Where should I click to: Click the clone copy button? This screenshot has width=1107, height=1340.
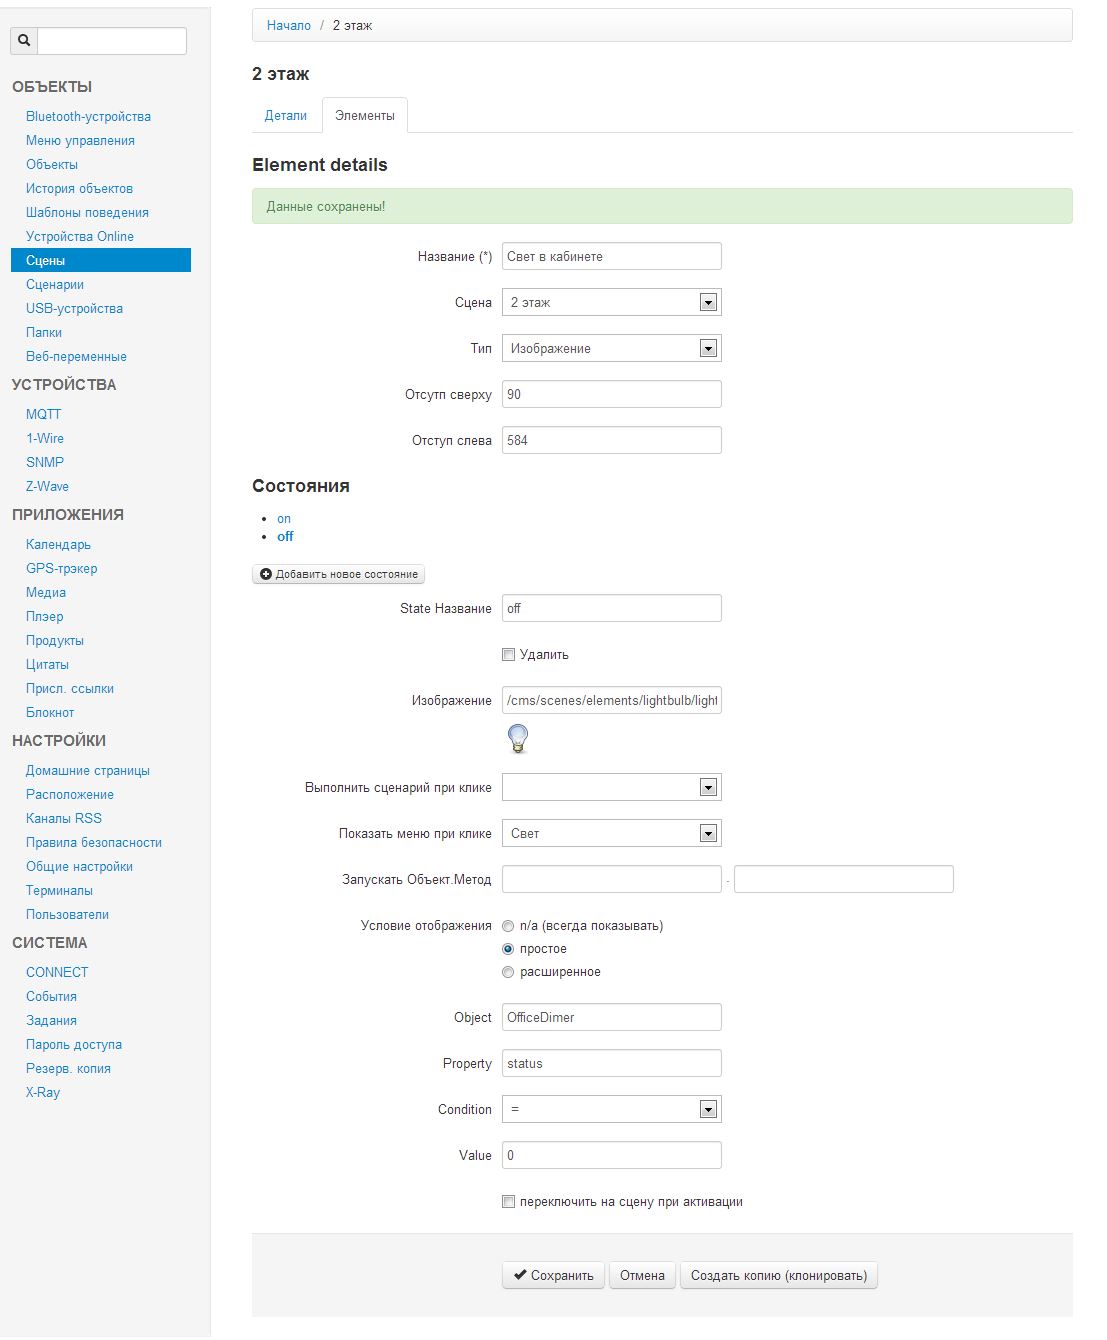click(x=778, y=1275)
